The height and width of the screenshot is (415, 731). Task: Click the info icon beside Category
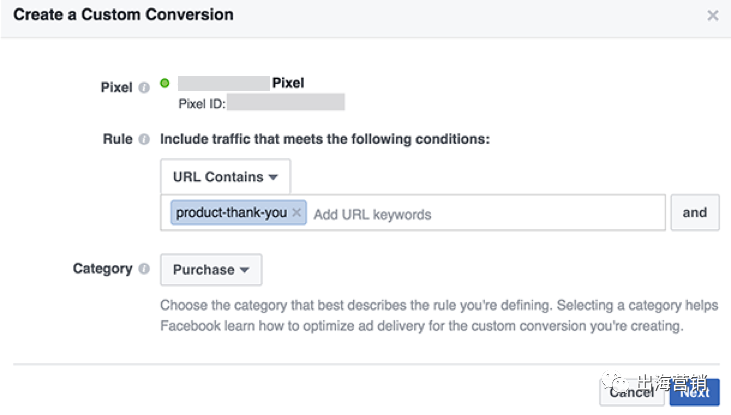144,269
